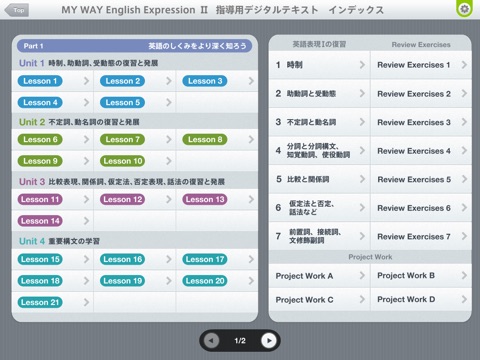Select Lesson 8 in Unit 2
480x360 pixels.
pos(205,139)
